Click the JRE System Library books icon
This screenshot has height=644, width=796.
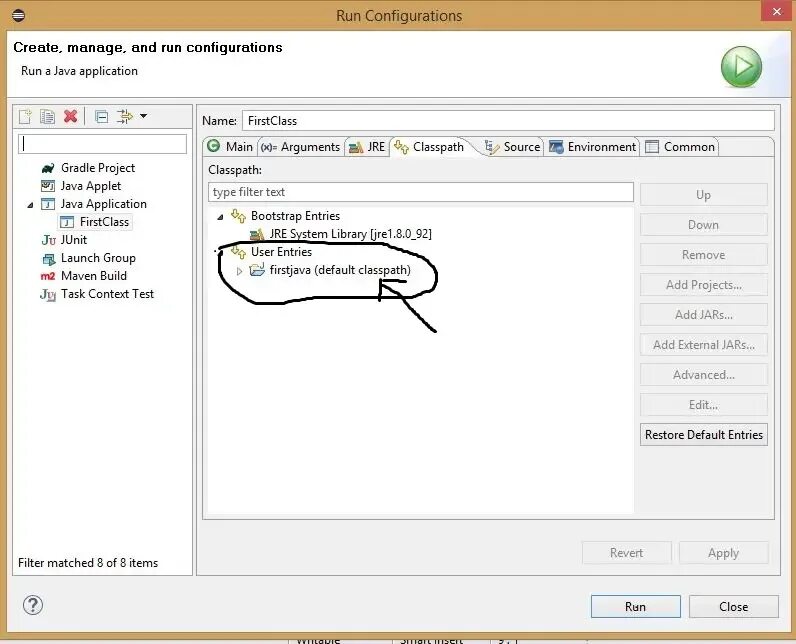pyautogui.click(x=257, y=234)
